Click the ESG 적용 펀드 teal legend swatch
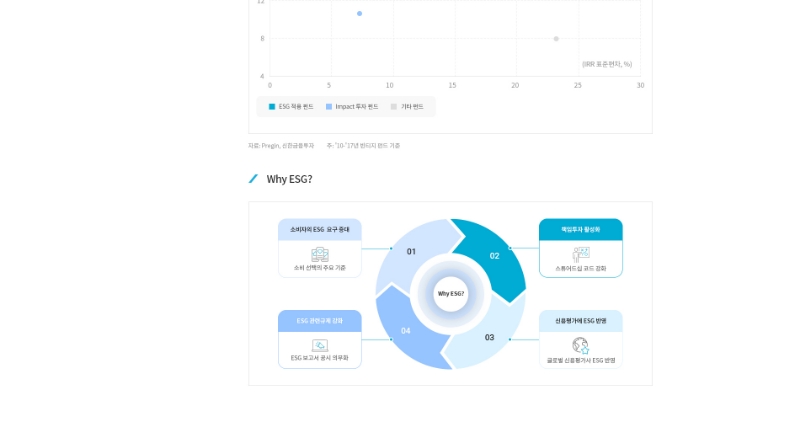800x448 pixels. pyautogui.click(x=272, y=107)
